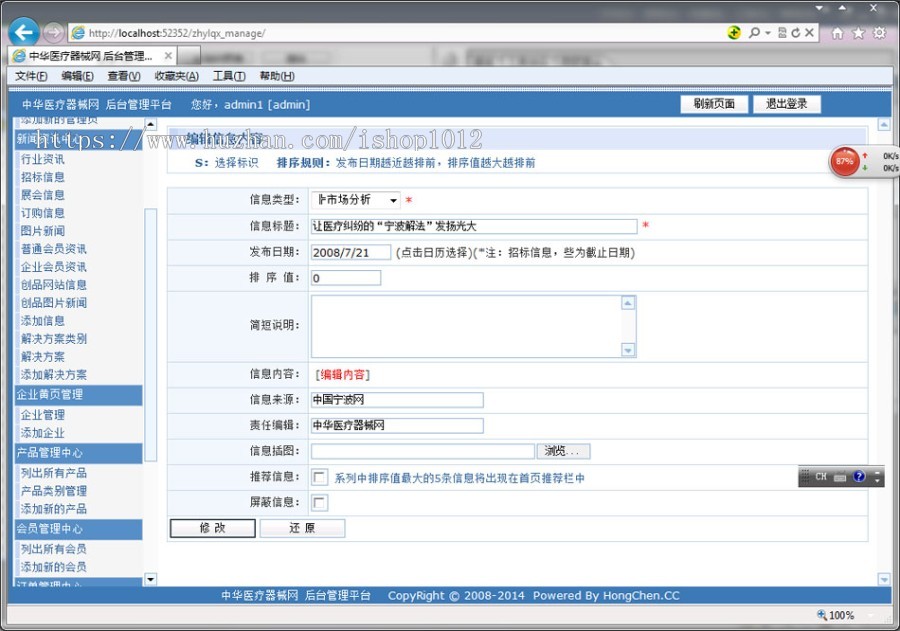Click the 浏览... file browse button
900x631 pixels.
563,451
